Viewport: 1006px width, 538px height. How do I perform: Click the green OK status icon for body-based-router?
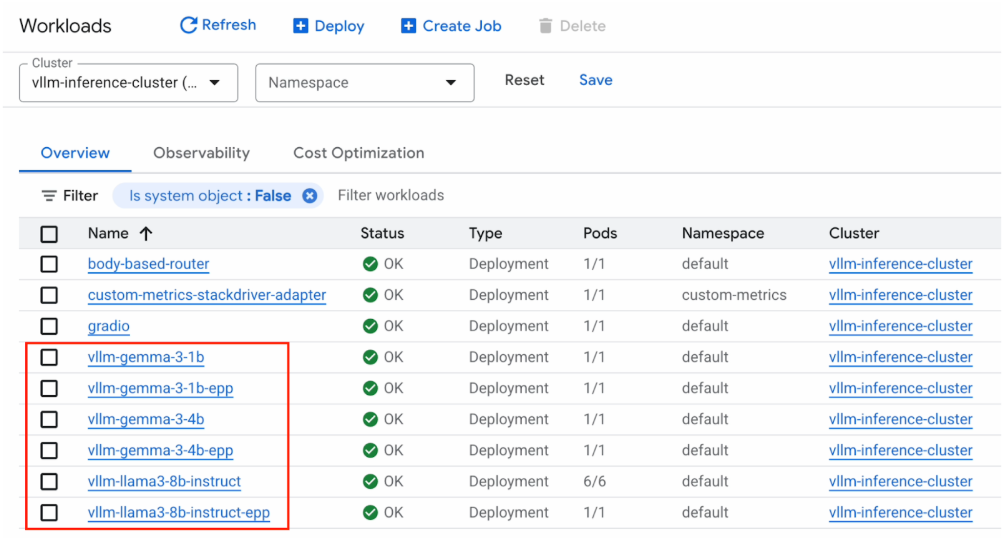(370, 264)
